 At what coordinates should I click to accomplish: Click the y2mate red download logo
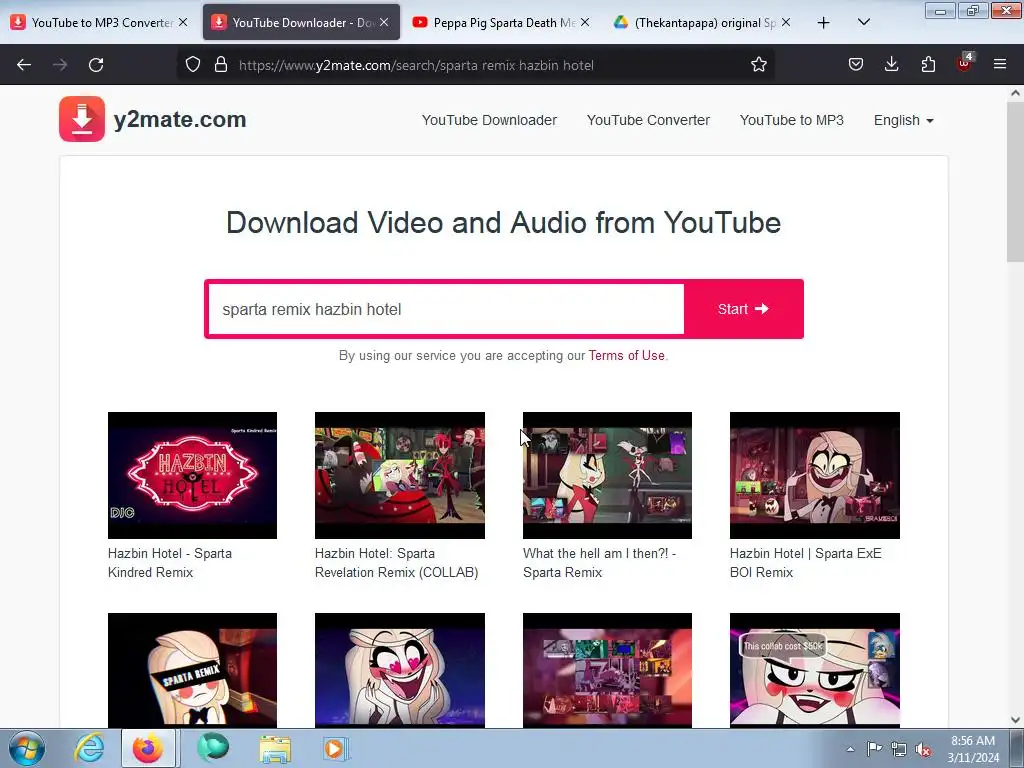pos(82,119)
